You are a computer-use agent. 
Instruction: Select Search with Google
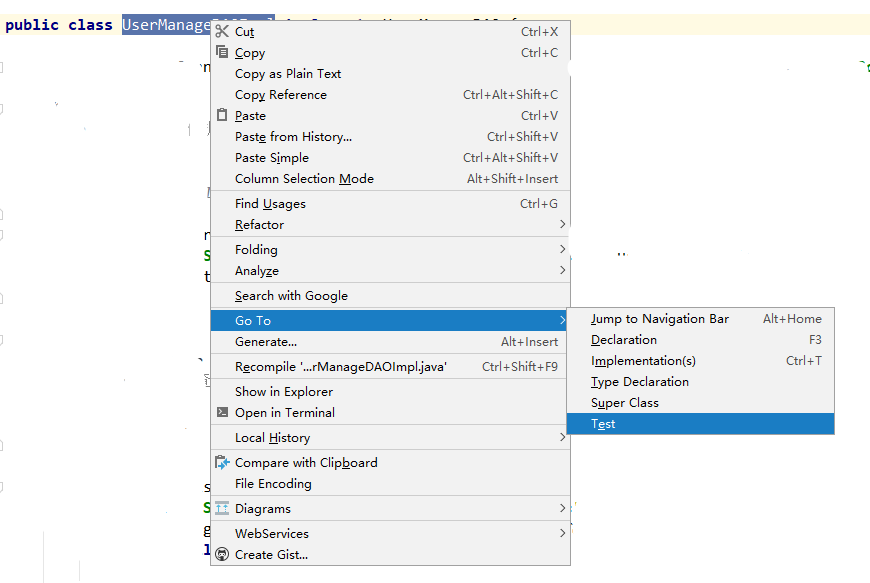pyautogui.click(x=390, y=296)
